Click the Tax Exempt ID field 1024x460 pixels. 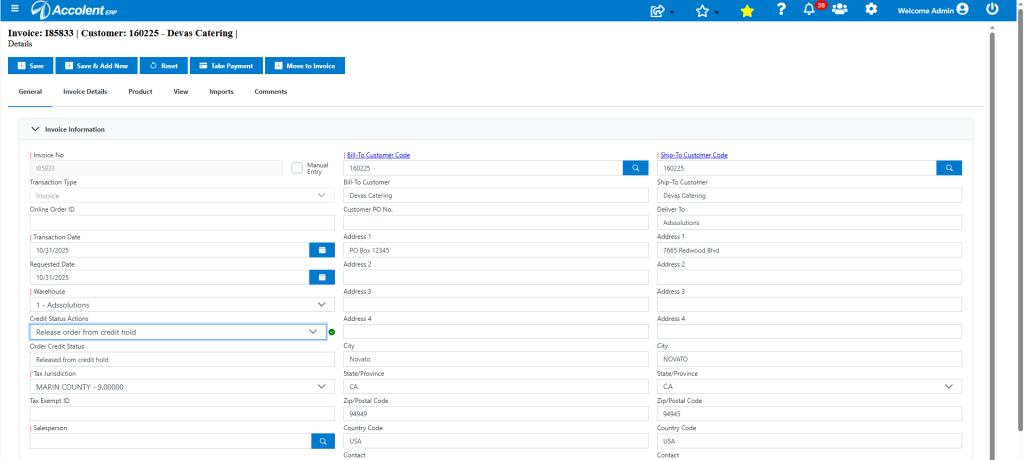(x=182, y=414)
